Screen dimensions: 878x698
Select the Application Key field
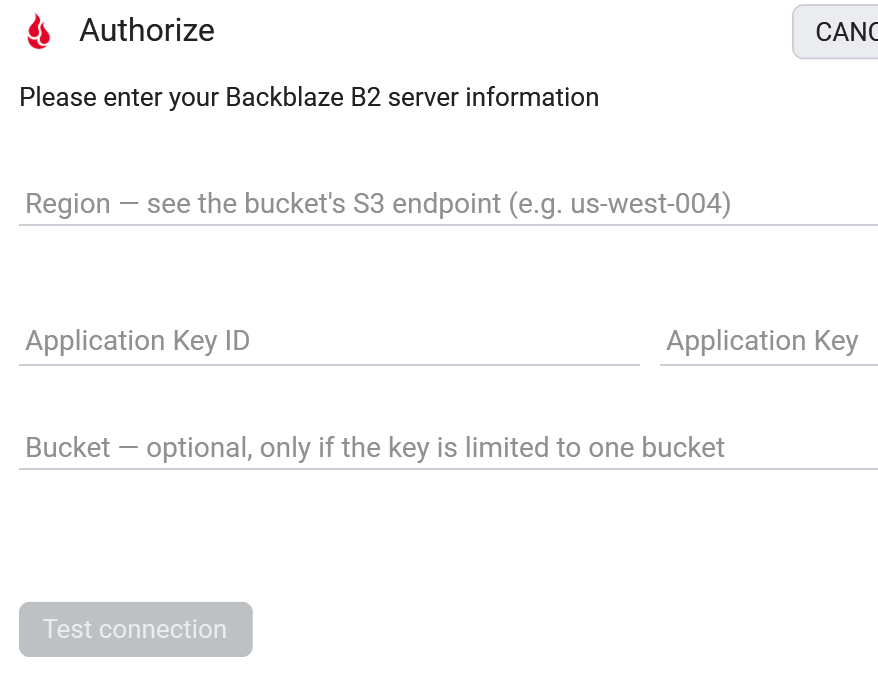(769, 341)
